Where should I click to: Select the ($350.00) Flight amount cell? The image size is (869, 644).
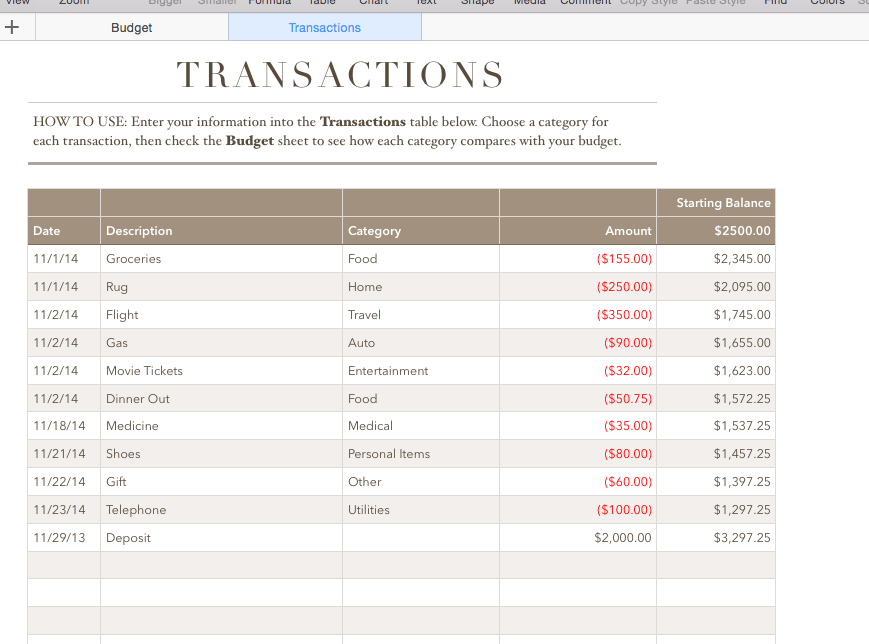(x=578, y=315)
